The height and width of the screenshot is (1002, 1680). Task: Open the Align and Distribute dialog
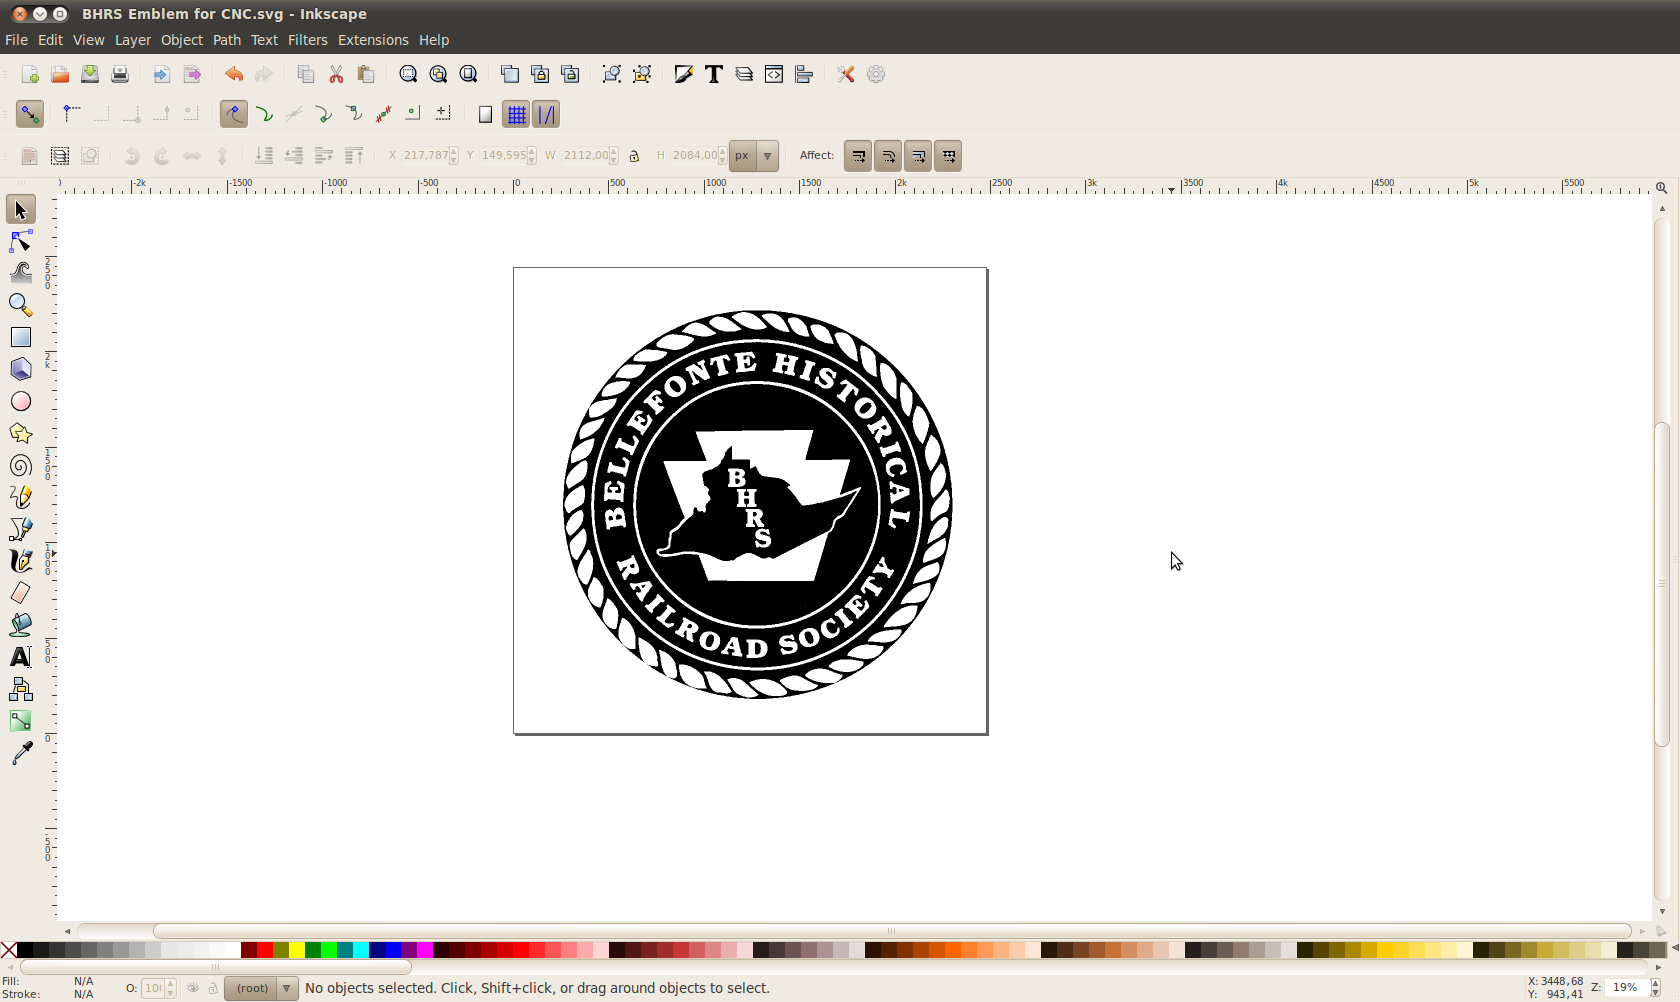(804, 74)
